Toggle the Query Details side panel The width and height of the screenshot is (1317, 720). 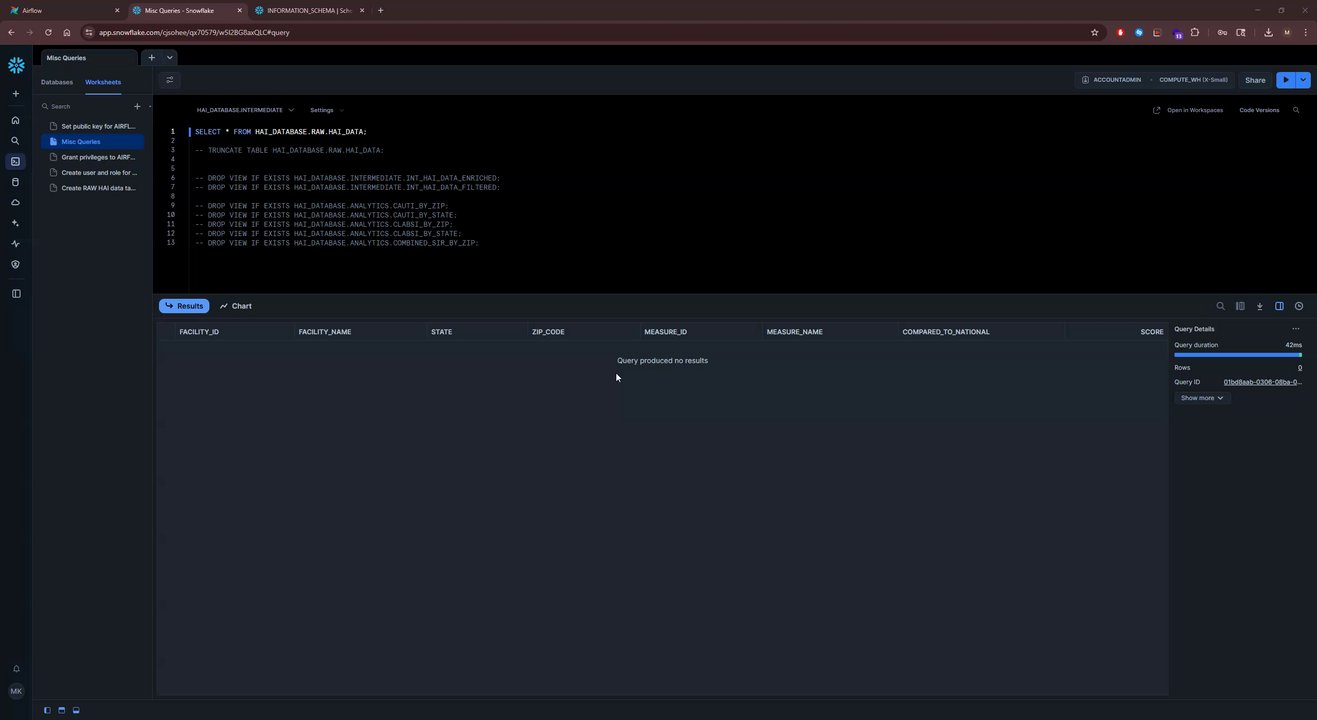(x=1279, y=306)
